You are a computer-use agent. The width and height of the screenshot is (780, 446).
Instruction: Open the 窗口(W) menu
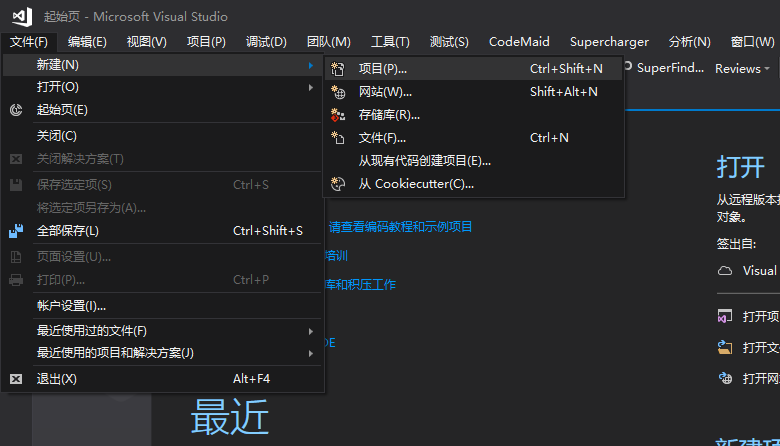752,42
